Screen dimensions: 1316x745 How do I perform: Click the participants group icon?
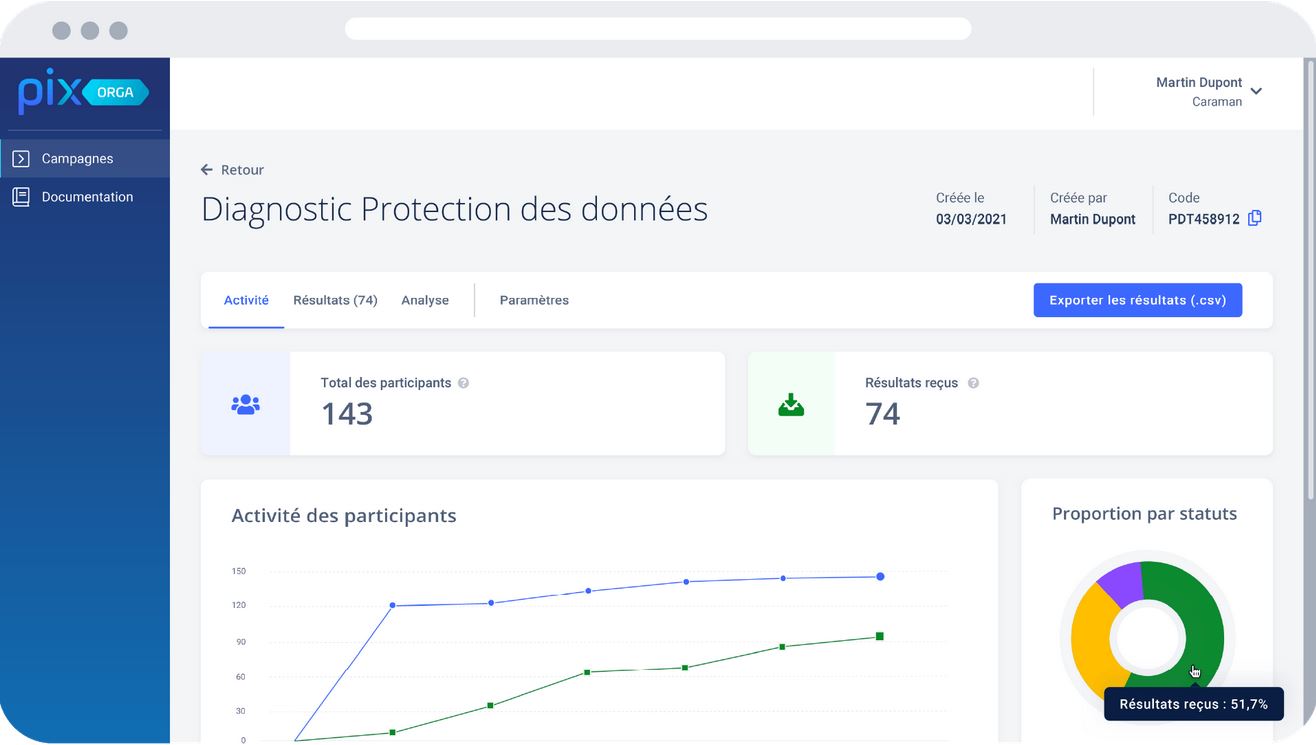click(245, 403)
